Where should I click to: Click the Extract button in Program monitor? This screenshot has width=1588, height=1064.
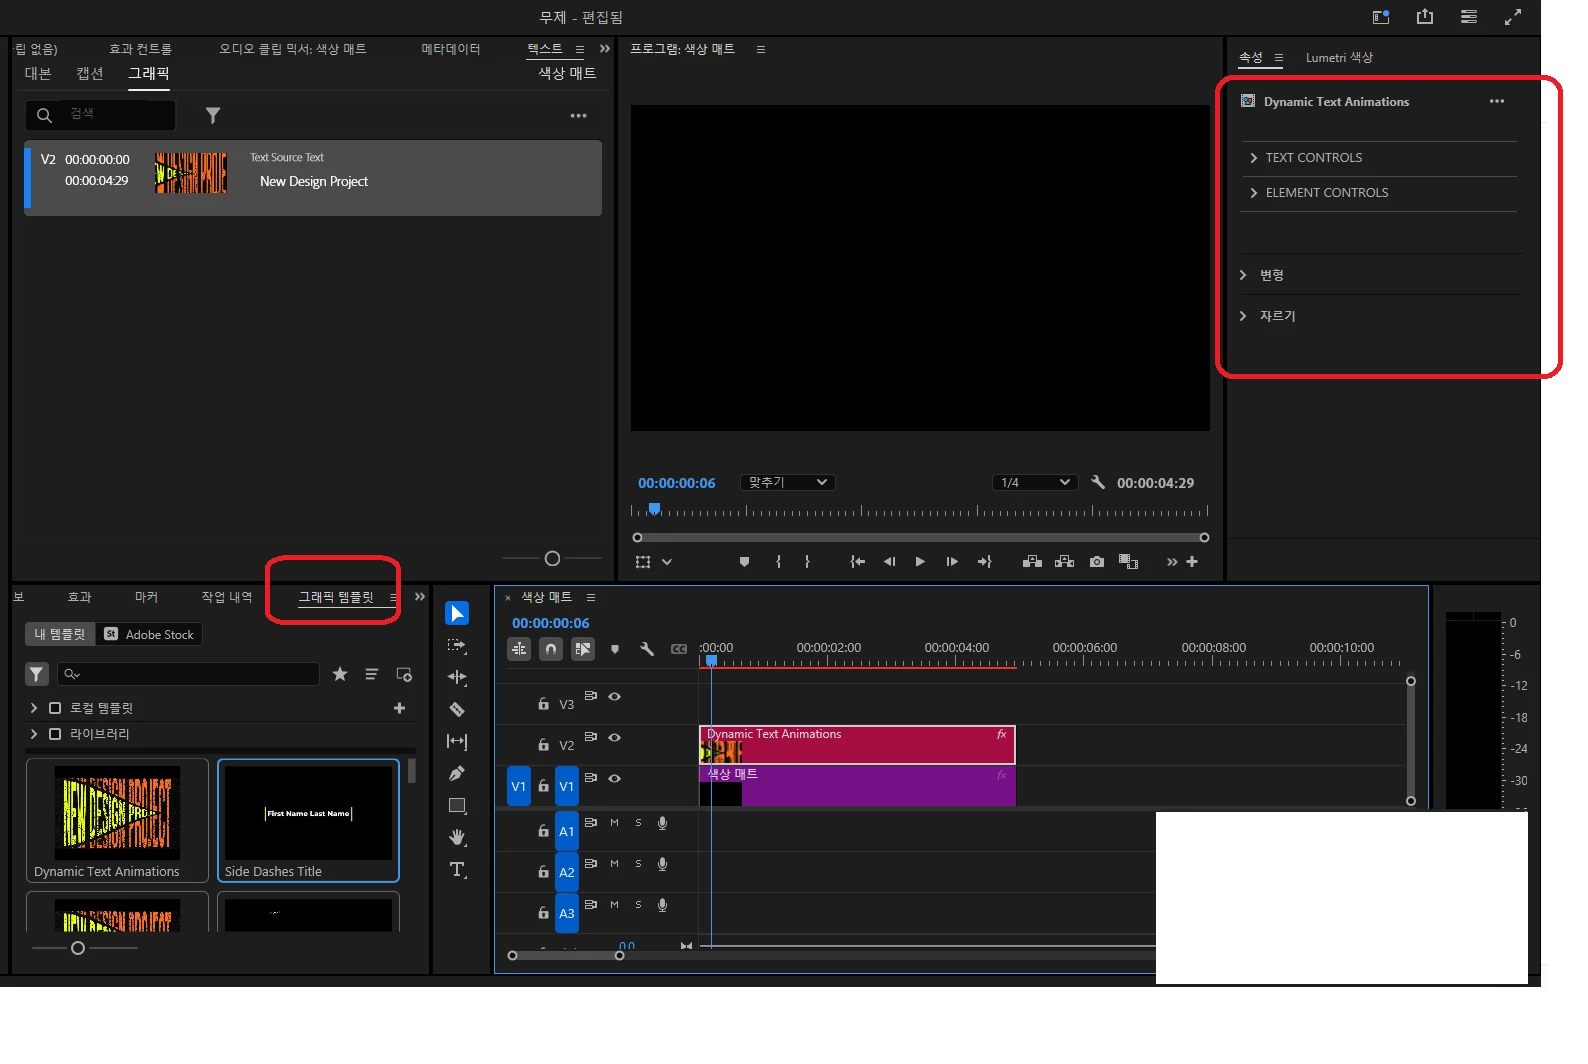(1065, 562)
